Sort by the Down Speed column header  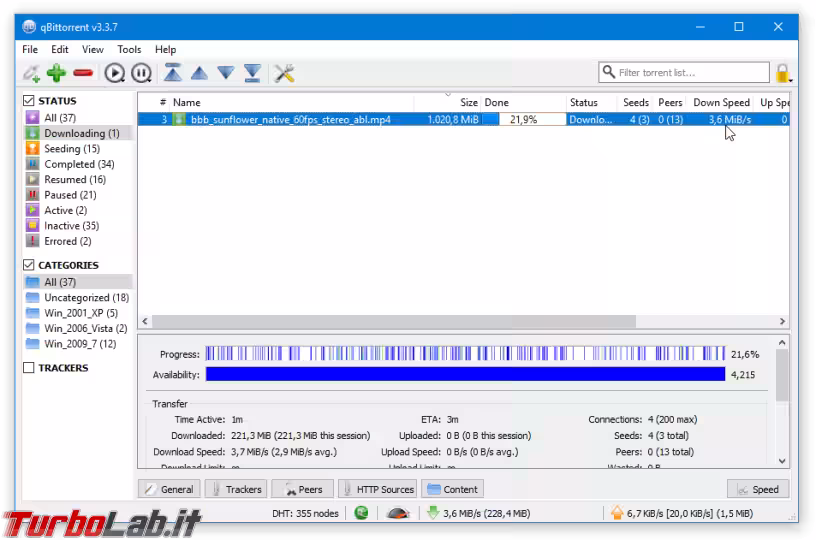coord(721,102)
